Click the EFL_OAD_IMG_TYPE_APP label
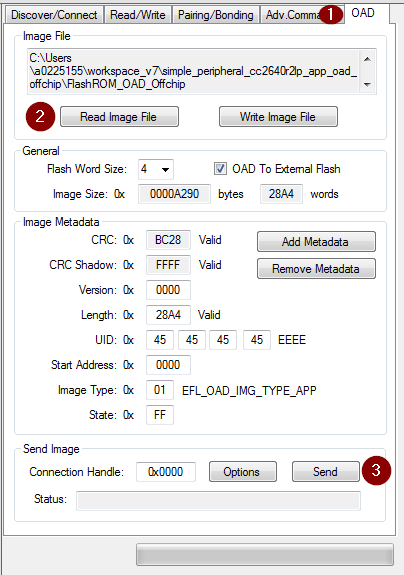This screenshot has height=575, width=404. tap(249, 391)
